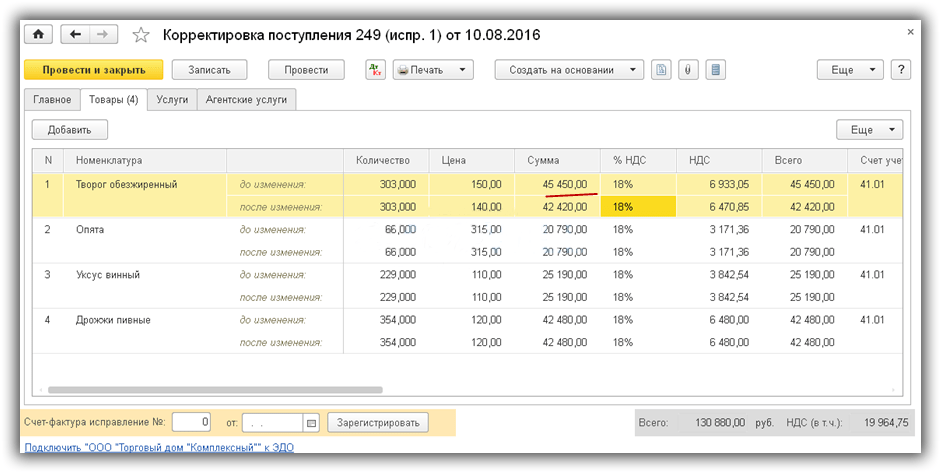Navigate back with the left arrow
The image size is (941, 473).
[x=76, y=35]
